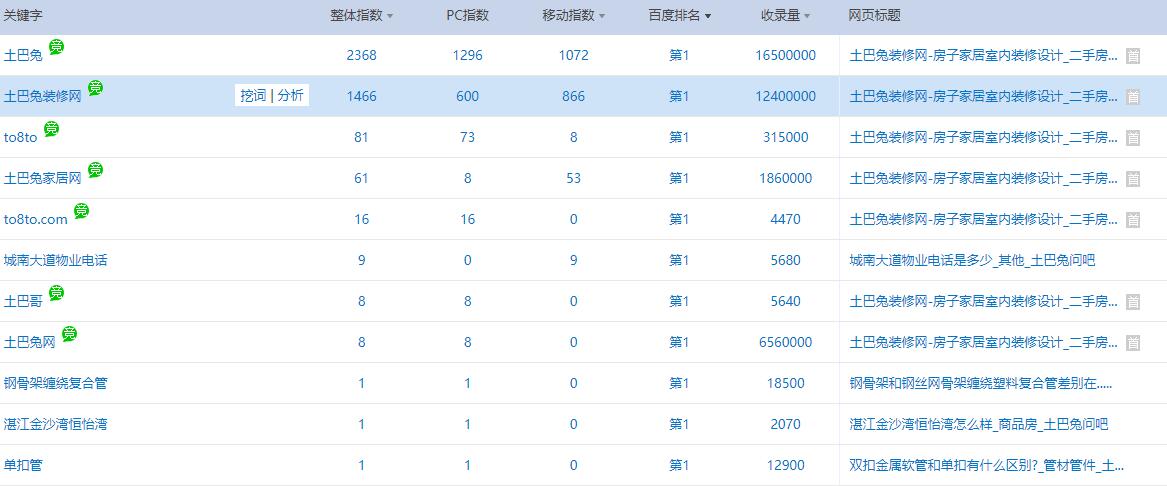Sort by 收录量 column
The width and height of the screenshot is (1167, 486).
pyautogui.click(x=786, y=16)
